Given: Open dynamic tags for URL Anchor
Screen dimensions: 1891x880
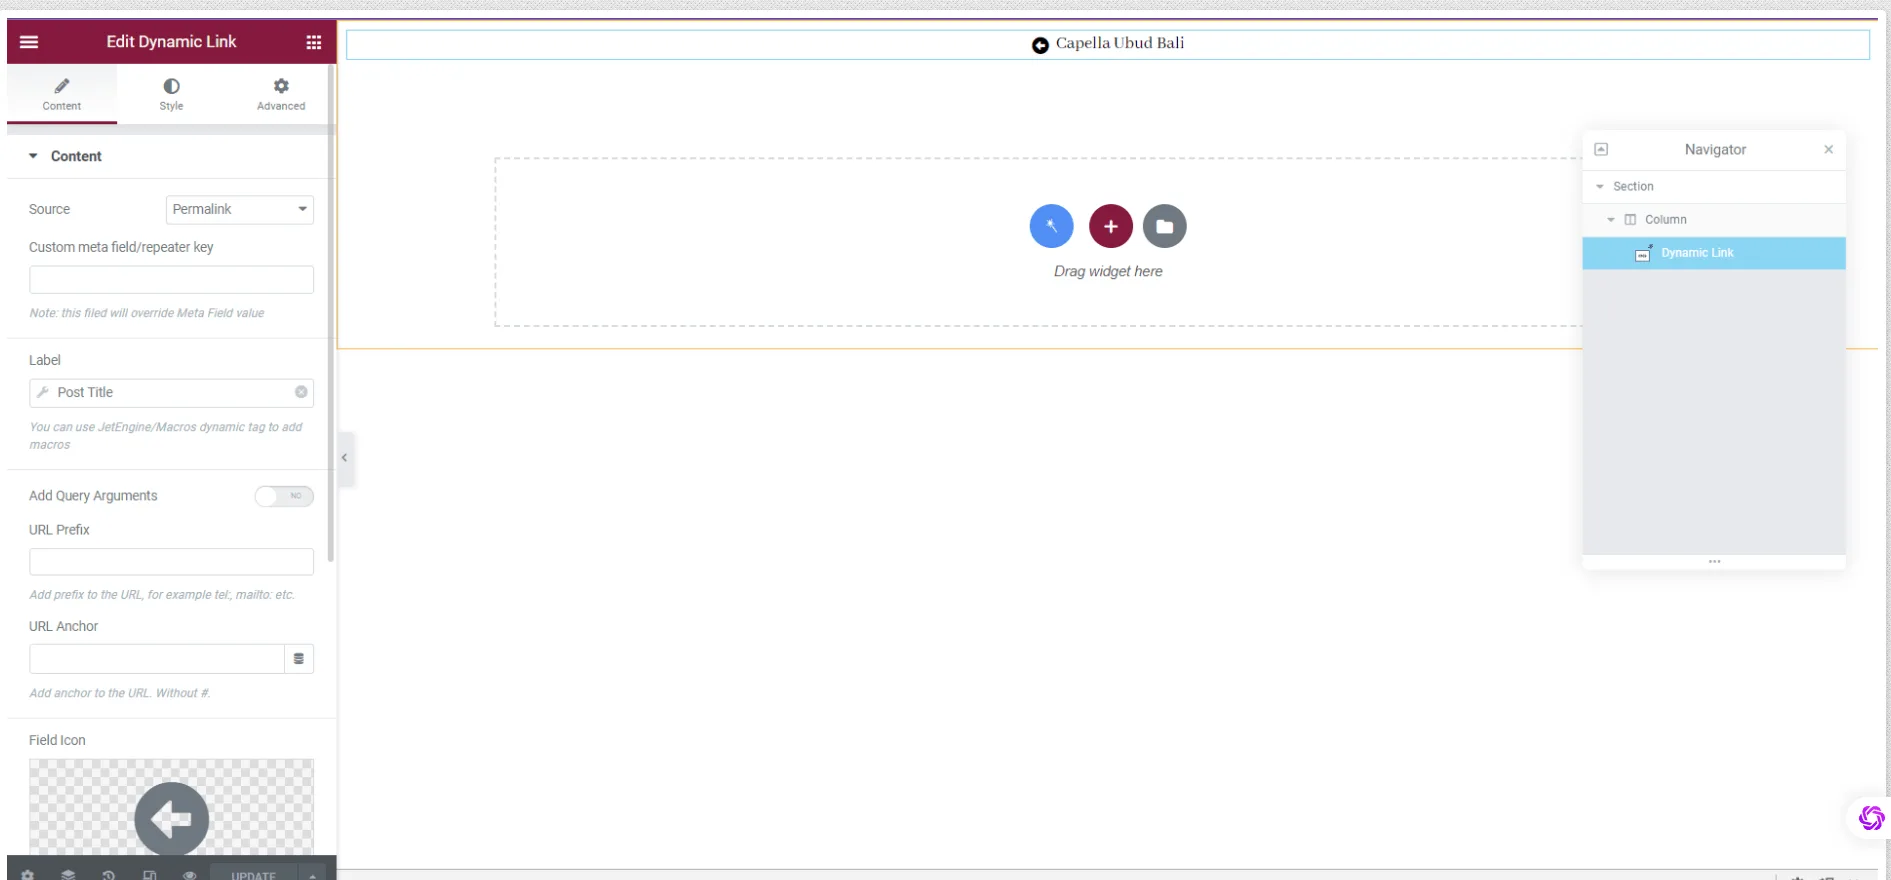Looking at the screenshot, I should tap(299, 658).
